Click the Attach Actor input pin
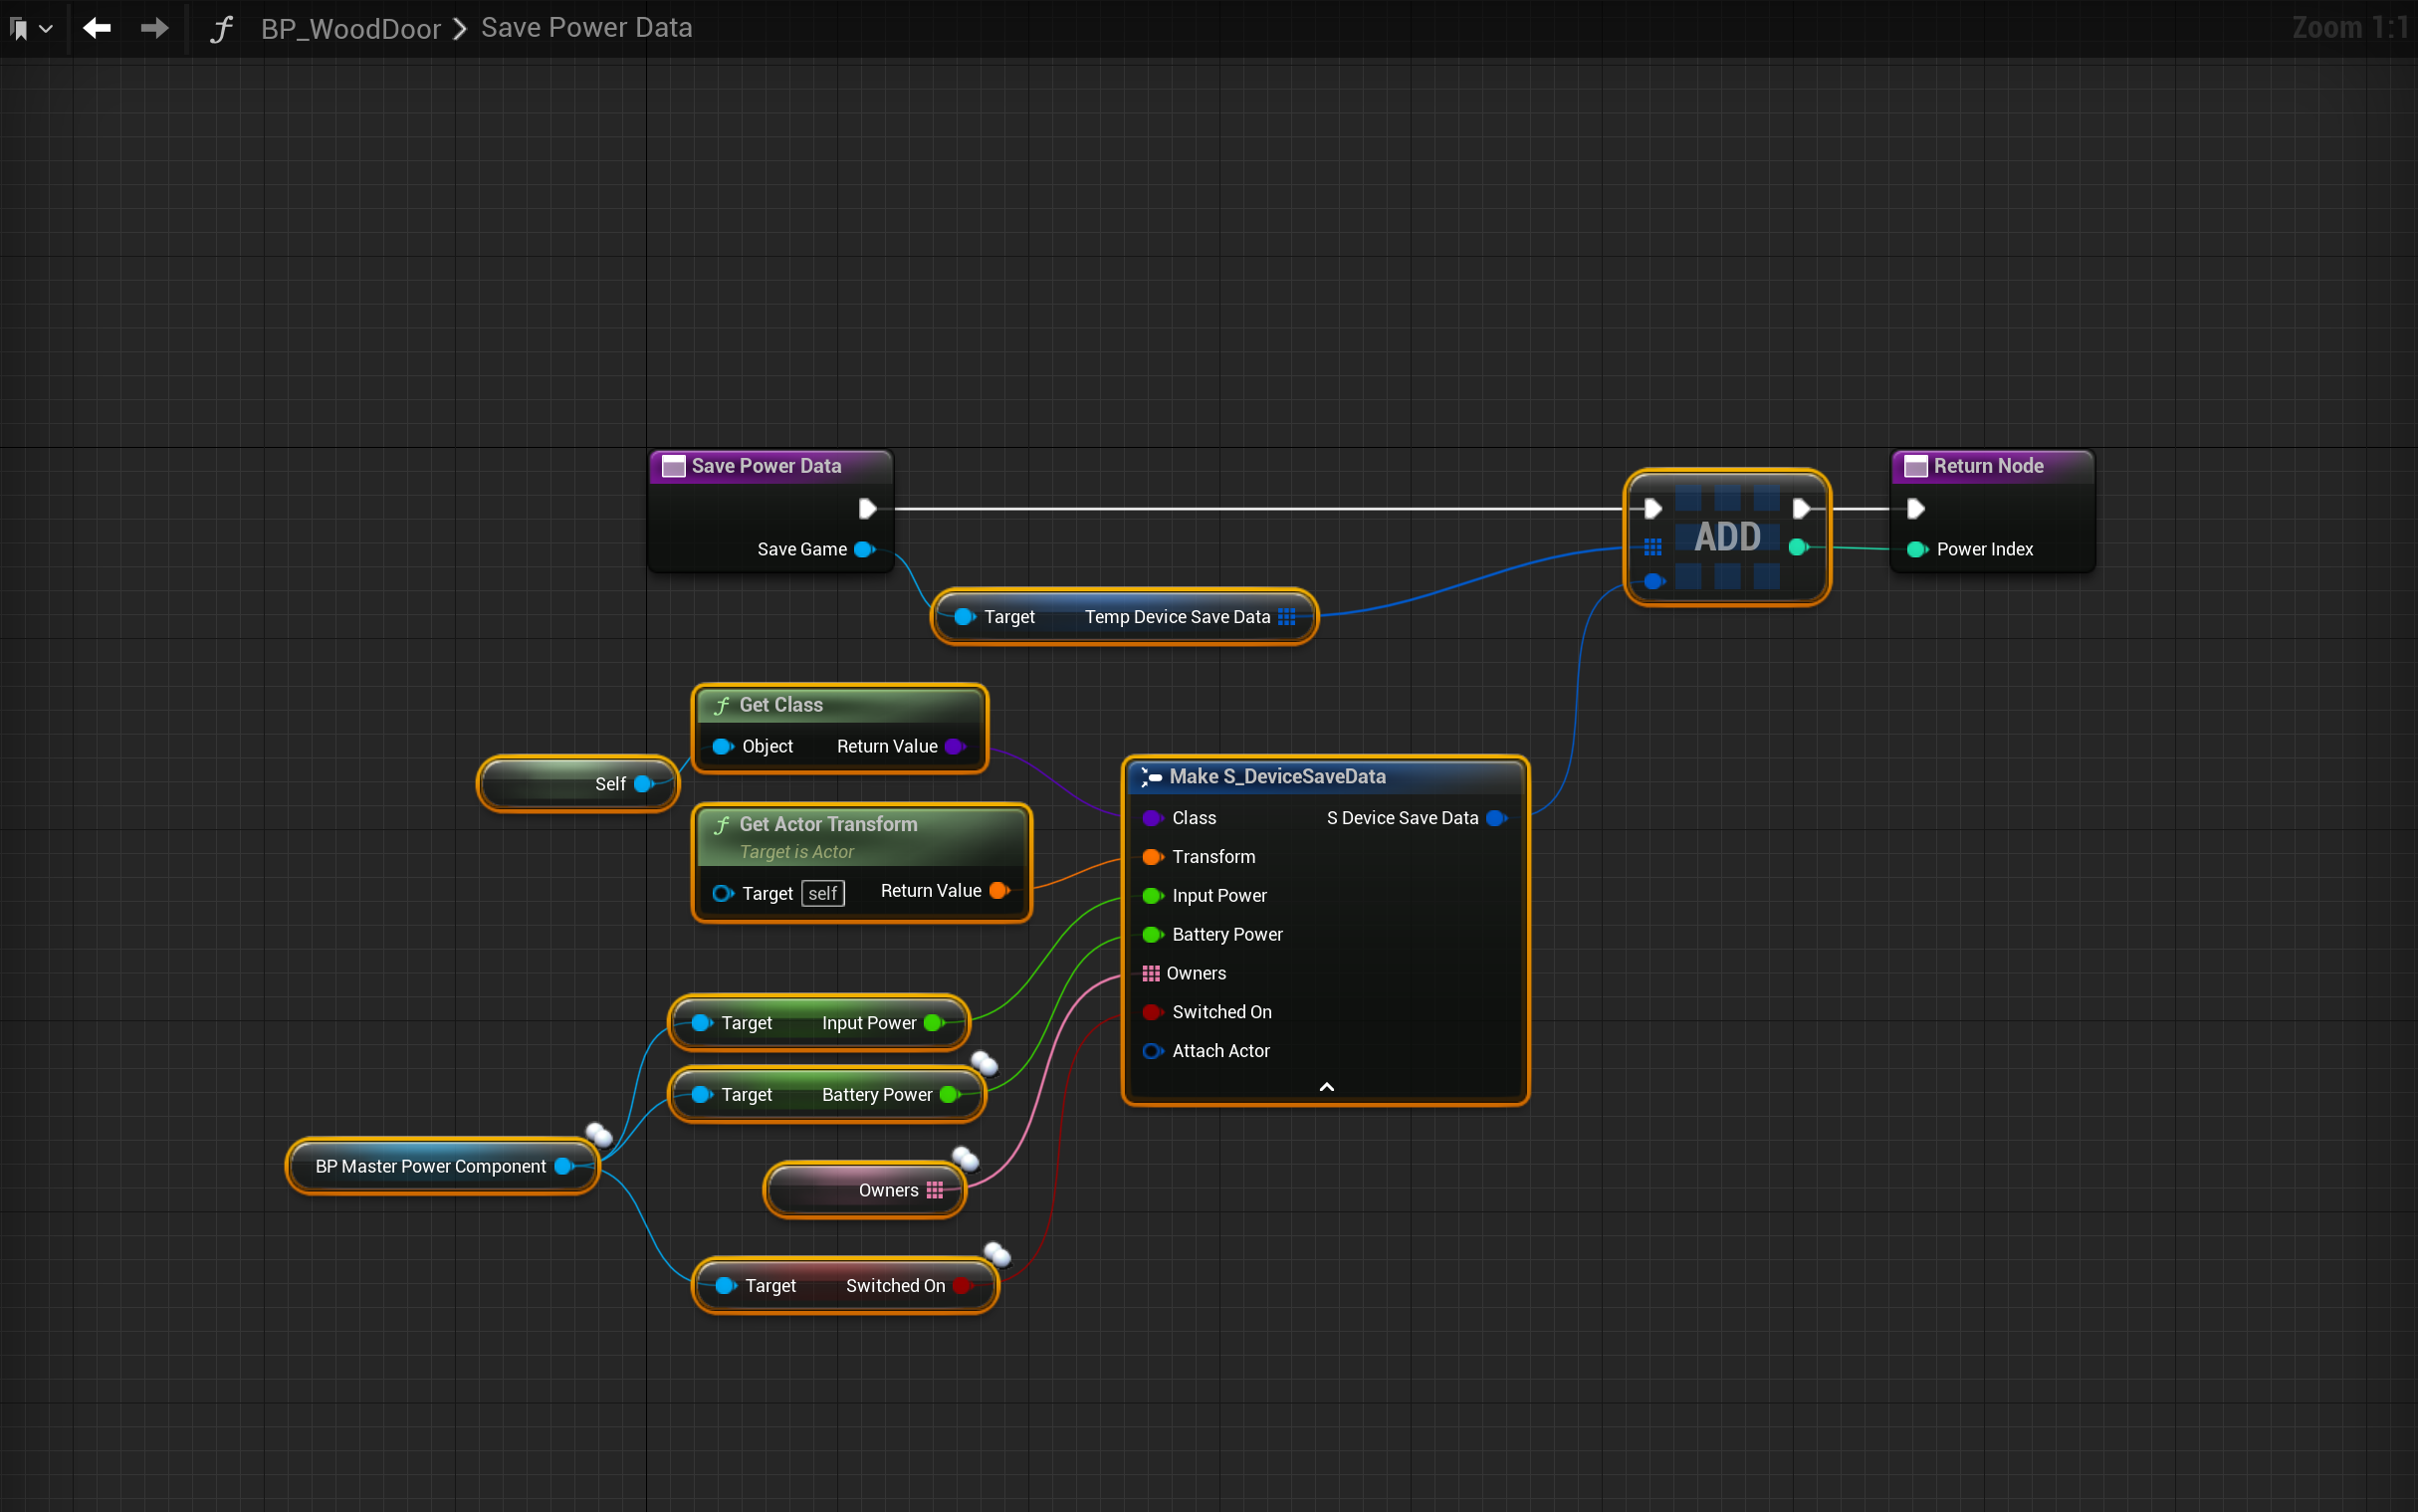Screen dimensions: 2418x1512 [x=1152, y=1051]
